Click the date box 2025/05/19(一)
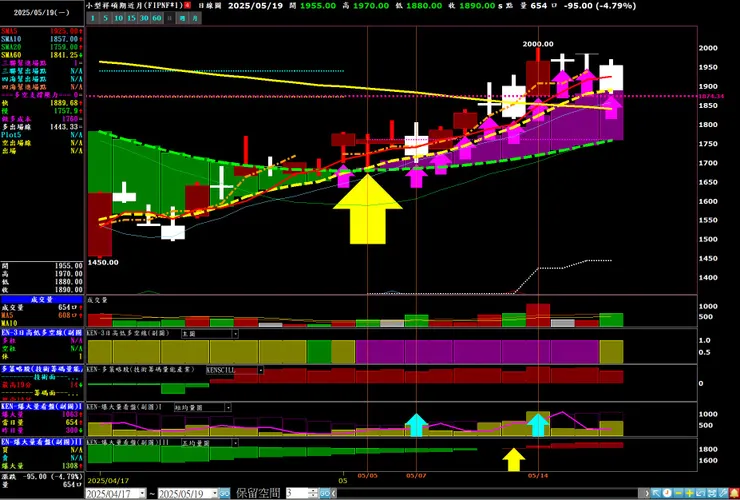Screen dimensions: 740x500 point(42,13)
